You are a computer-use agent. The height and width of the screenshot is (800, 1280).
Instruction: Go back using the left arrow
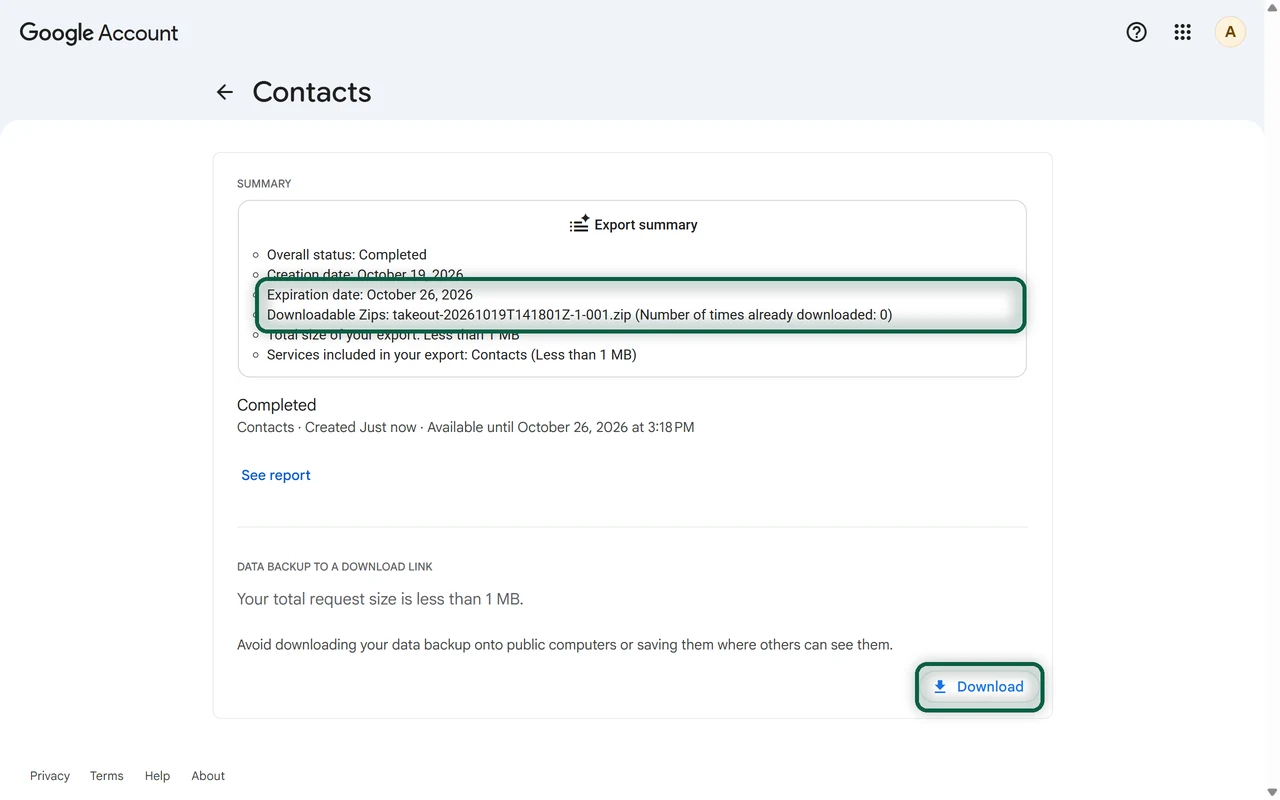click(225, 92)
